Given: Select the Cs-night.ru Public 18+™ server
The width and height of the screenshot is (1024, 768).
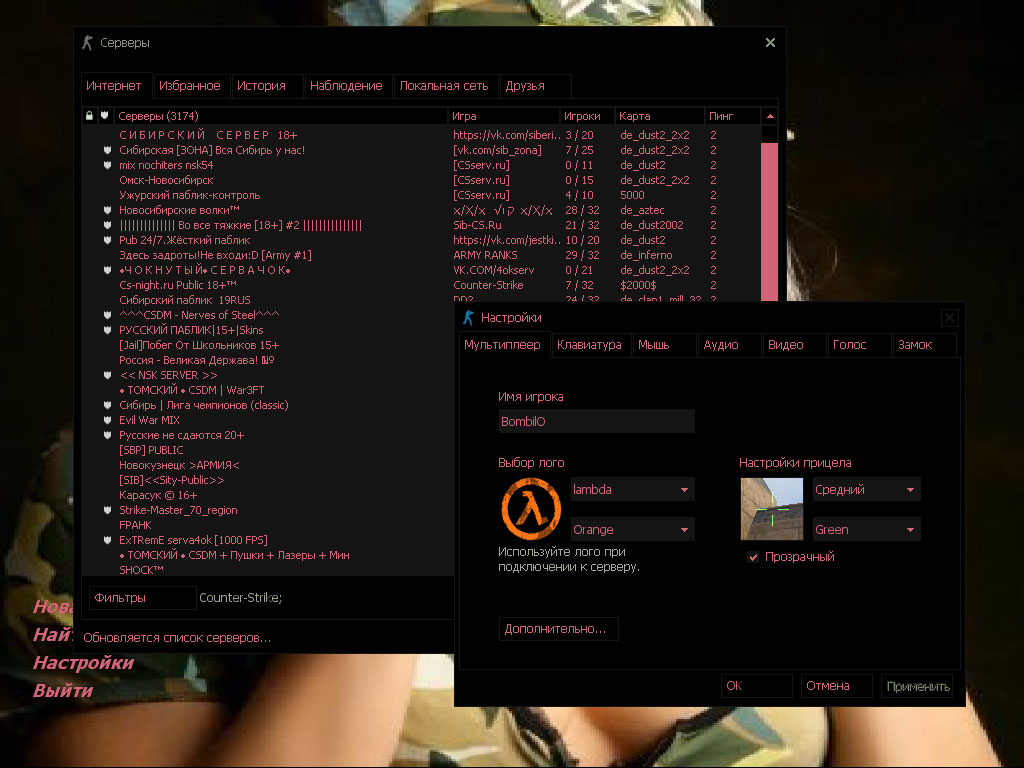Looking at the screenshot, I should coord(421,285).
